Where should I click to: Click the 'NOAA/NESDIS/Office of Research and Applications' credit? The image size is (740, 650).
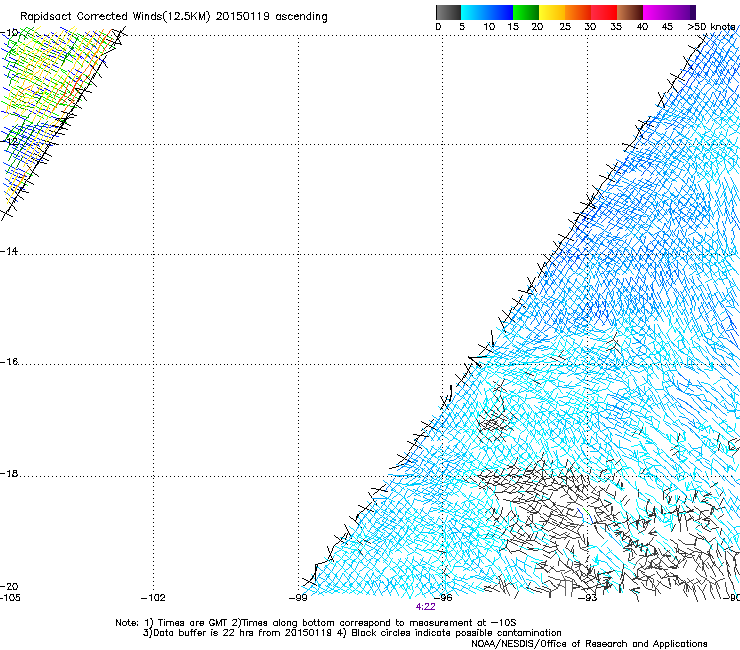click(x=589, y=644)
